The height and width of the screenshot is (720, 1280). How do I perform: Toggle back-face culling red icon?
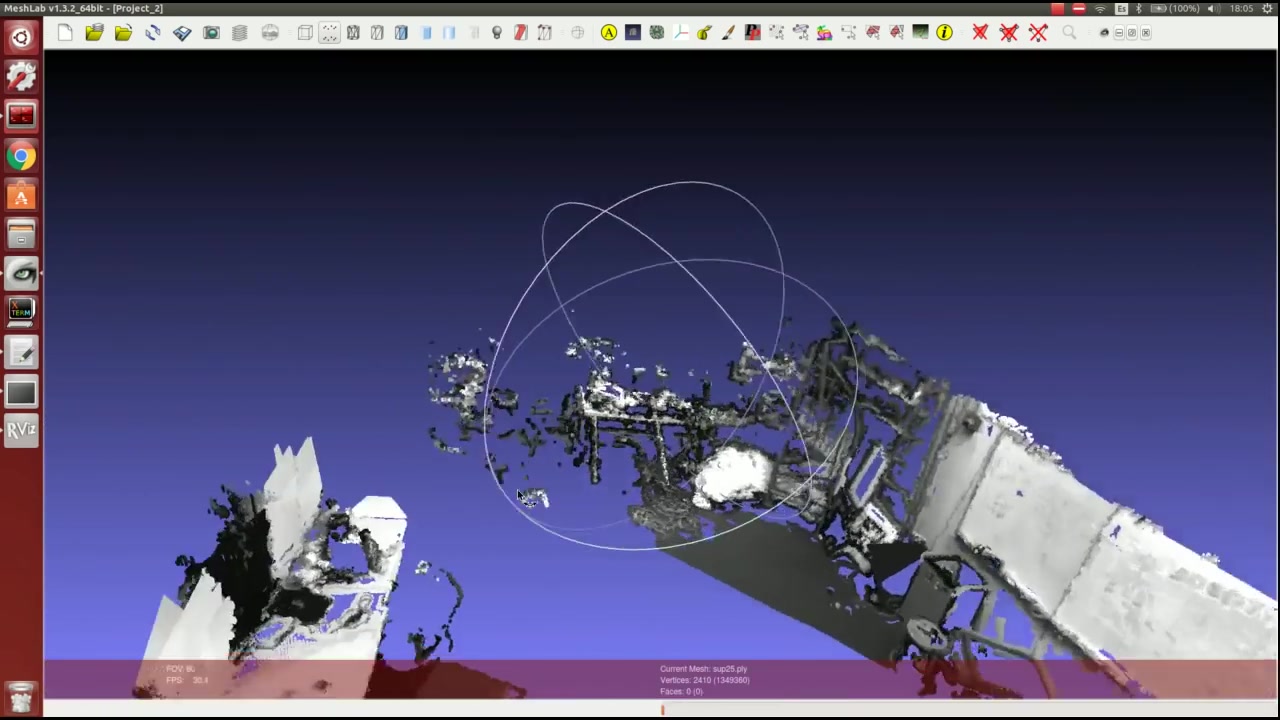pyautogui.click(x=521, y=33)
